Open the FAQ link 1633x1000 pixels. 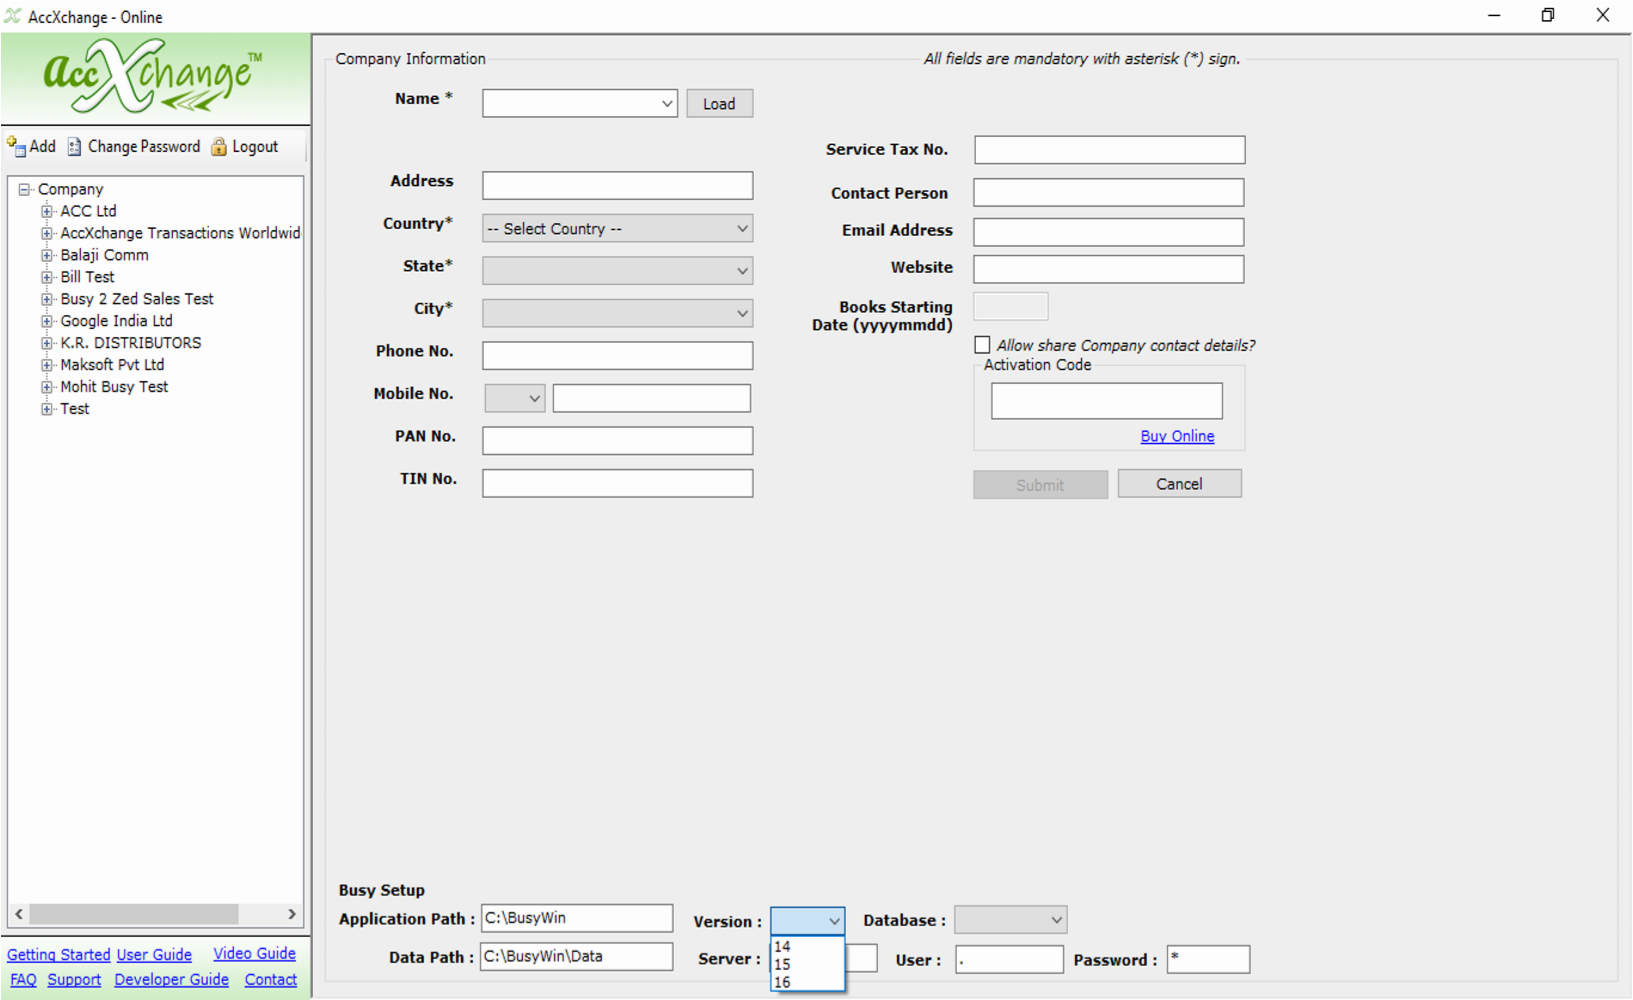click(23, 980)
